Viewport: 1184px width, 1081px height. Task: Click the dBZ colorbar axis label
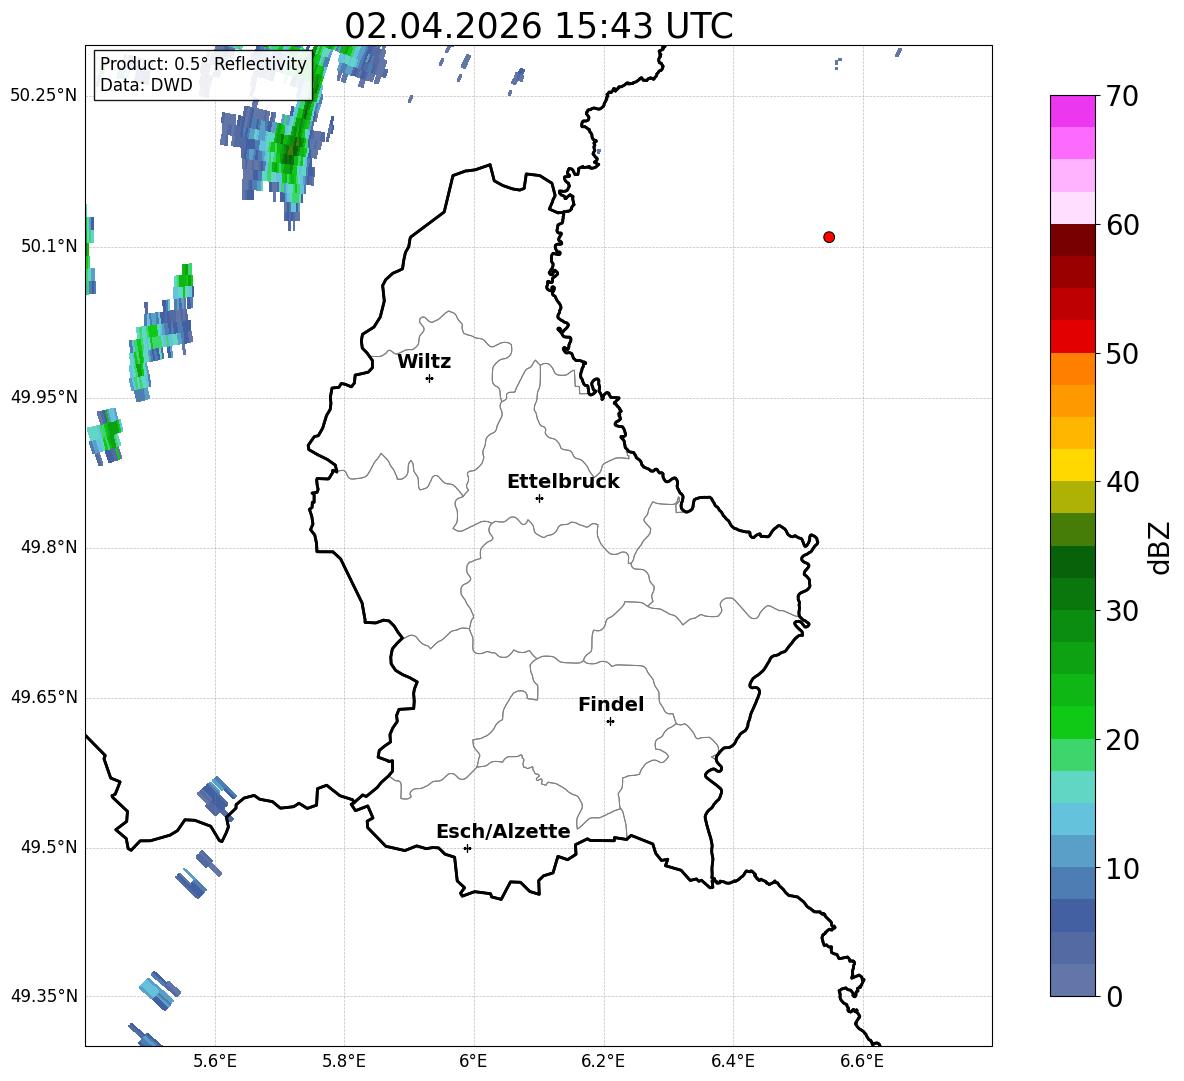coord(1160,548)
